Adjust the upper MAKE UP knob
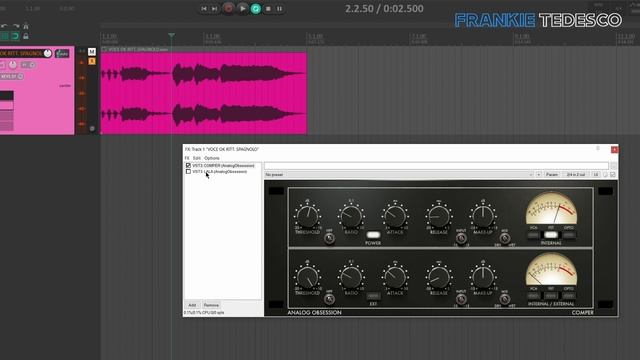Image resolution: width=640 pixels, height=360 pixels. [483, 216]
